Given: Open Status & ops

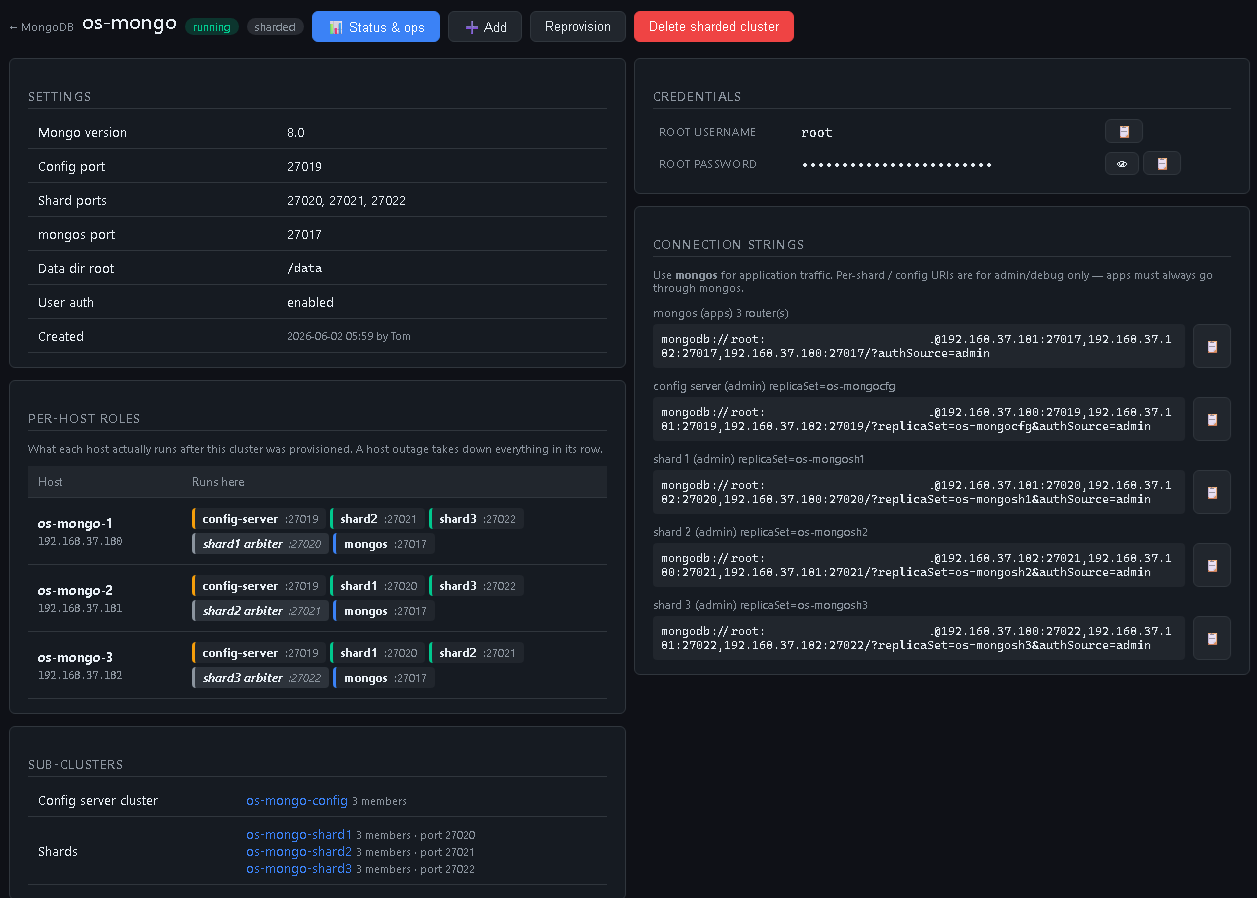Looking at the screenshot, I should tap(376, 27).
